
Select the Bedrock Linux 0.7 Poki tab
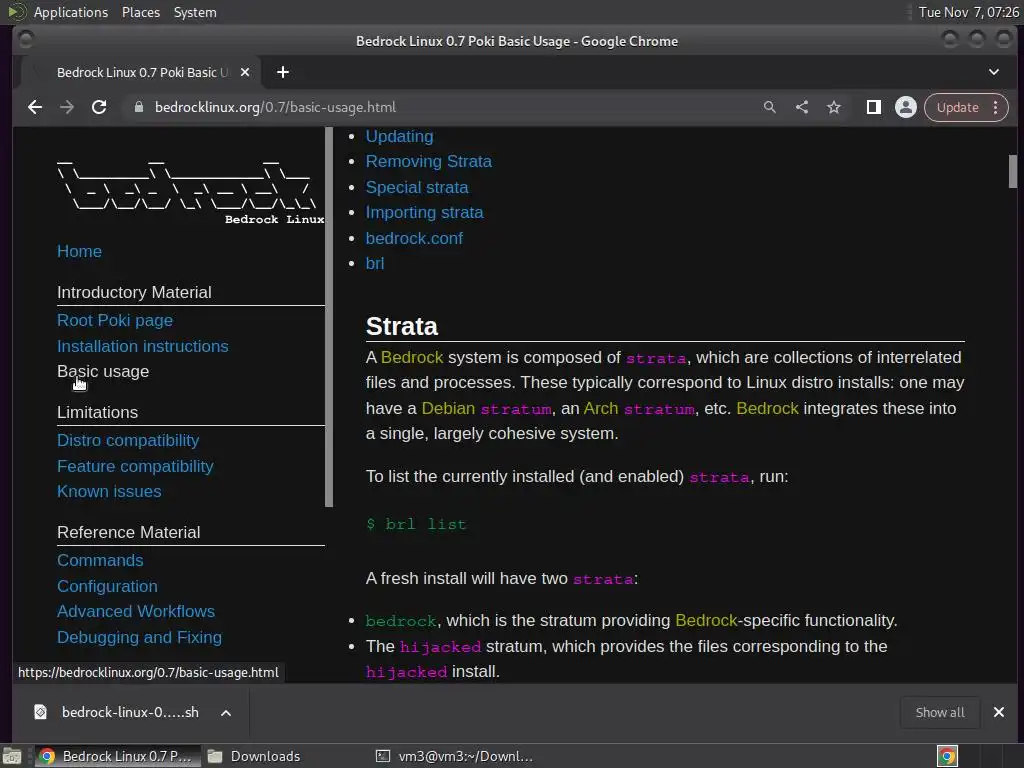tap(140, 72)
